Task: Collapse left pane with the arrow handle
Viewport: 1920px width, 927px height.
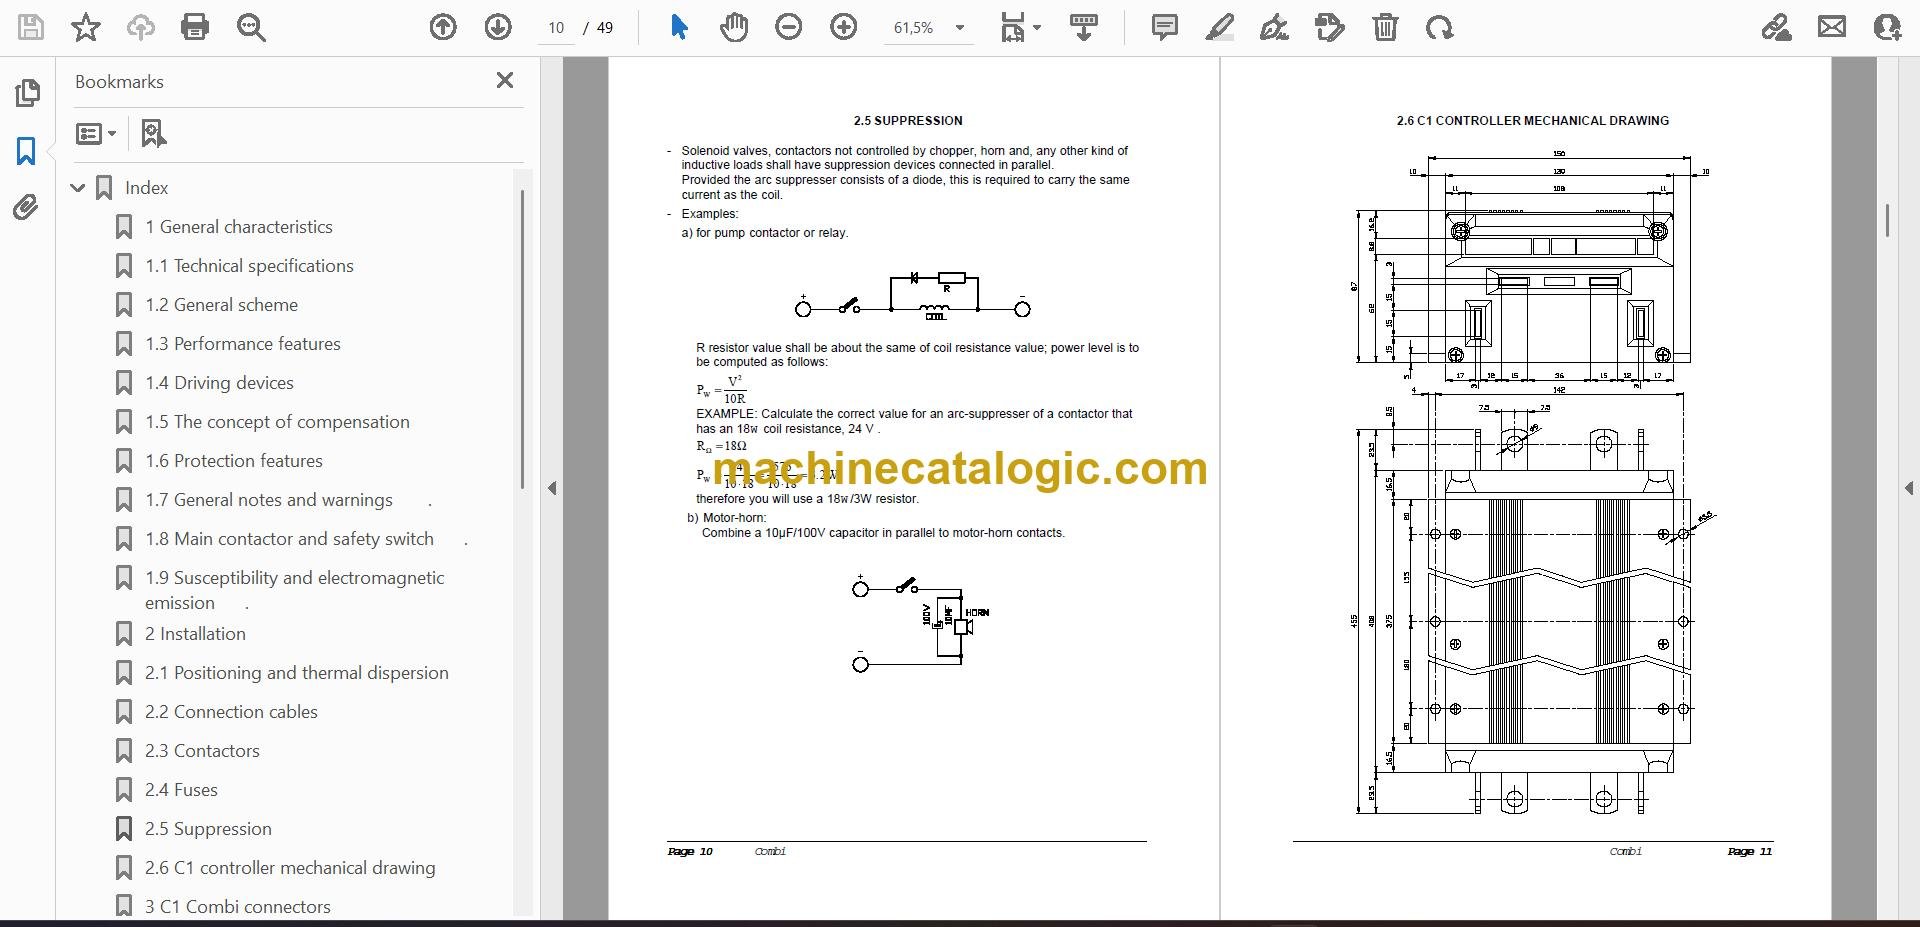Action: pyautogui.click(x=552, y=488)
